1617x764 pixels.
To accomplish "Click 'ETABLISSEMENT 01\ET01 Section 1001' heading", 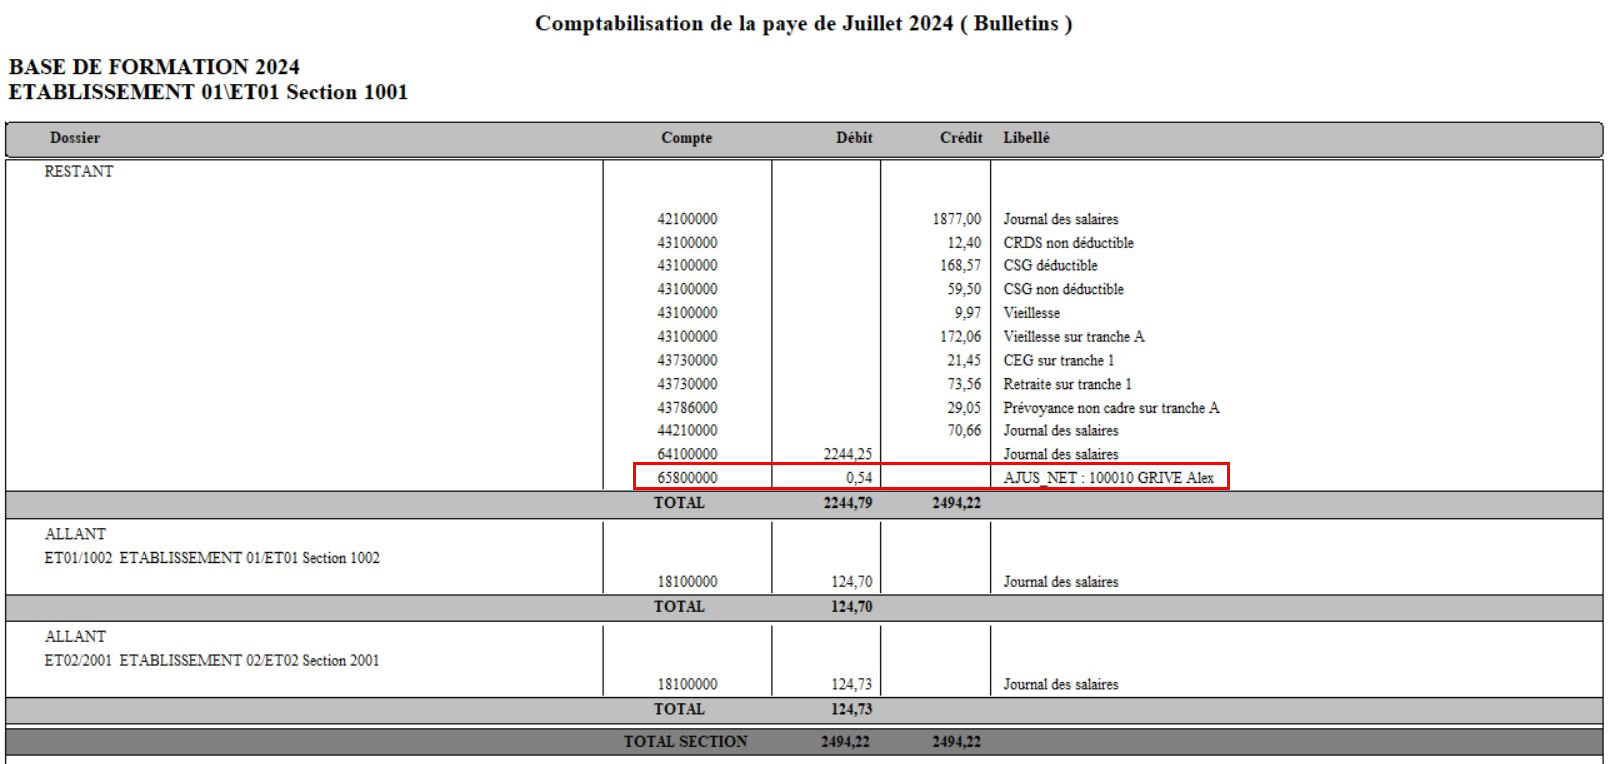I will click(208, 92).
